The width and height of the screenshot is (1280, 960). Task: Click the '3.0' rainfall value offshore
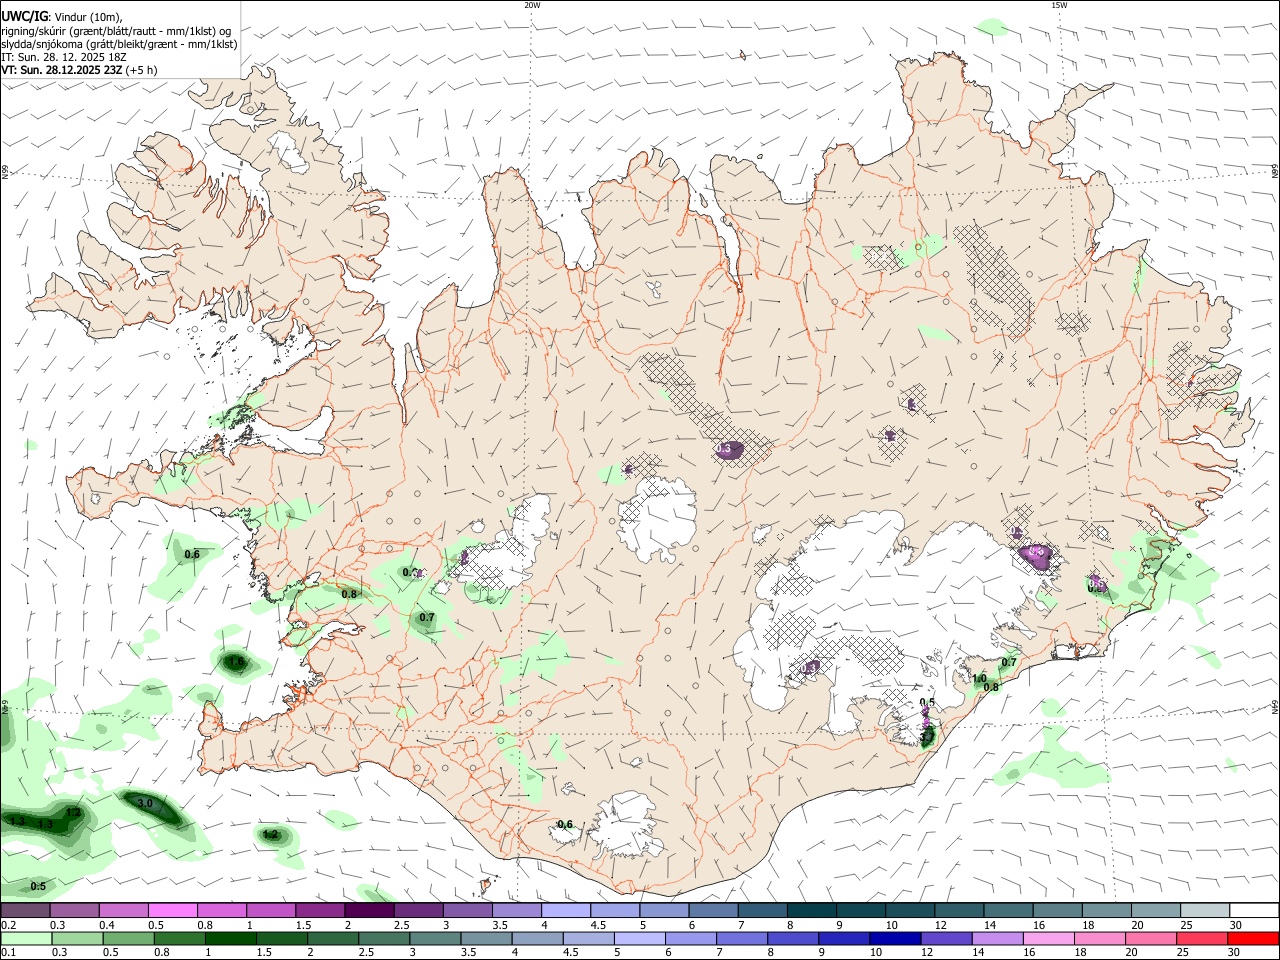(x=144, y=803)
